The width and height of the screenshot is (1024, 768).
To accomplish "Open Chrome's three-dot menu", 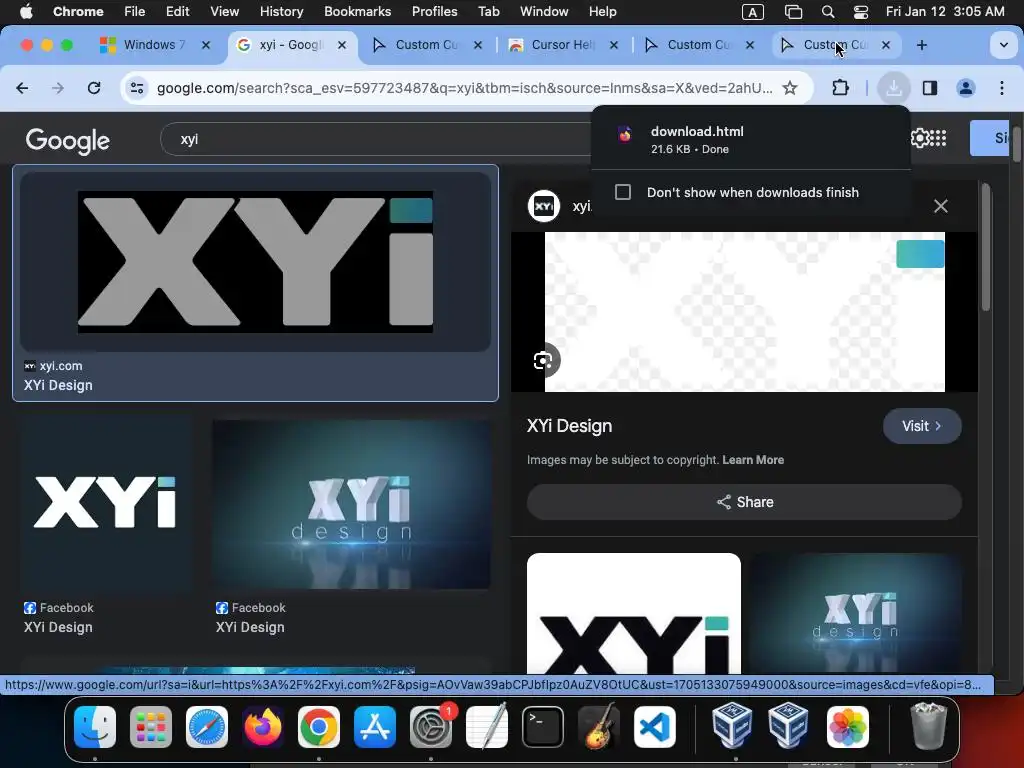I will (1002, 88).
